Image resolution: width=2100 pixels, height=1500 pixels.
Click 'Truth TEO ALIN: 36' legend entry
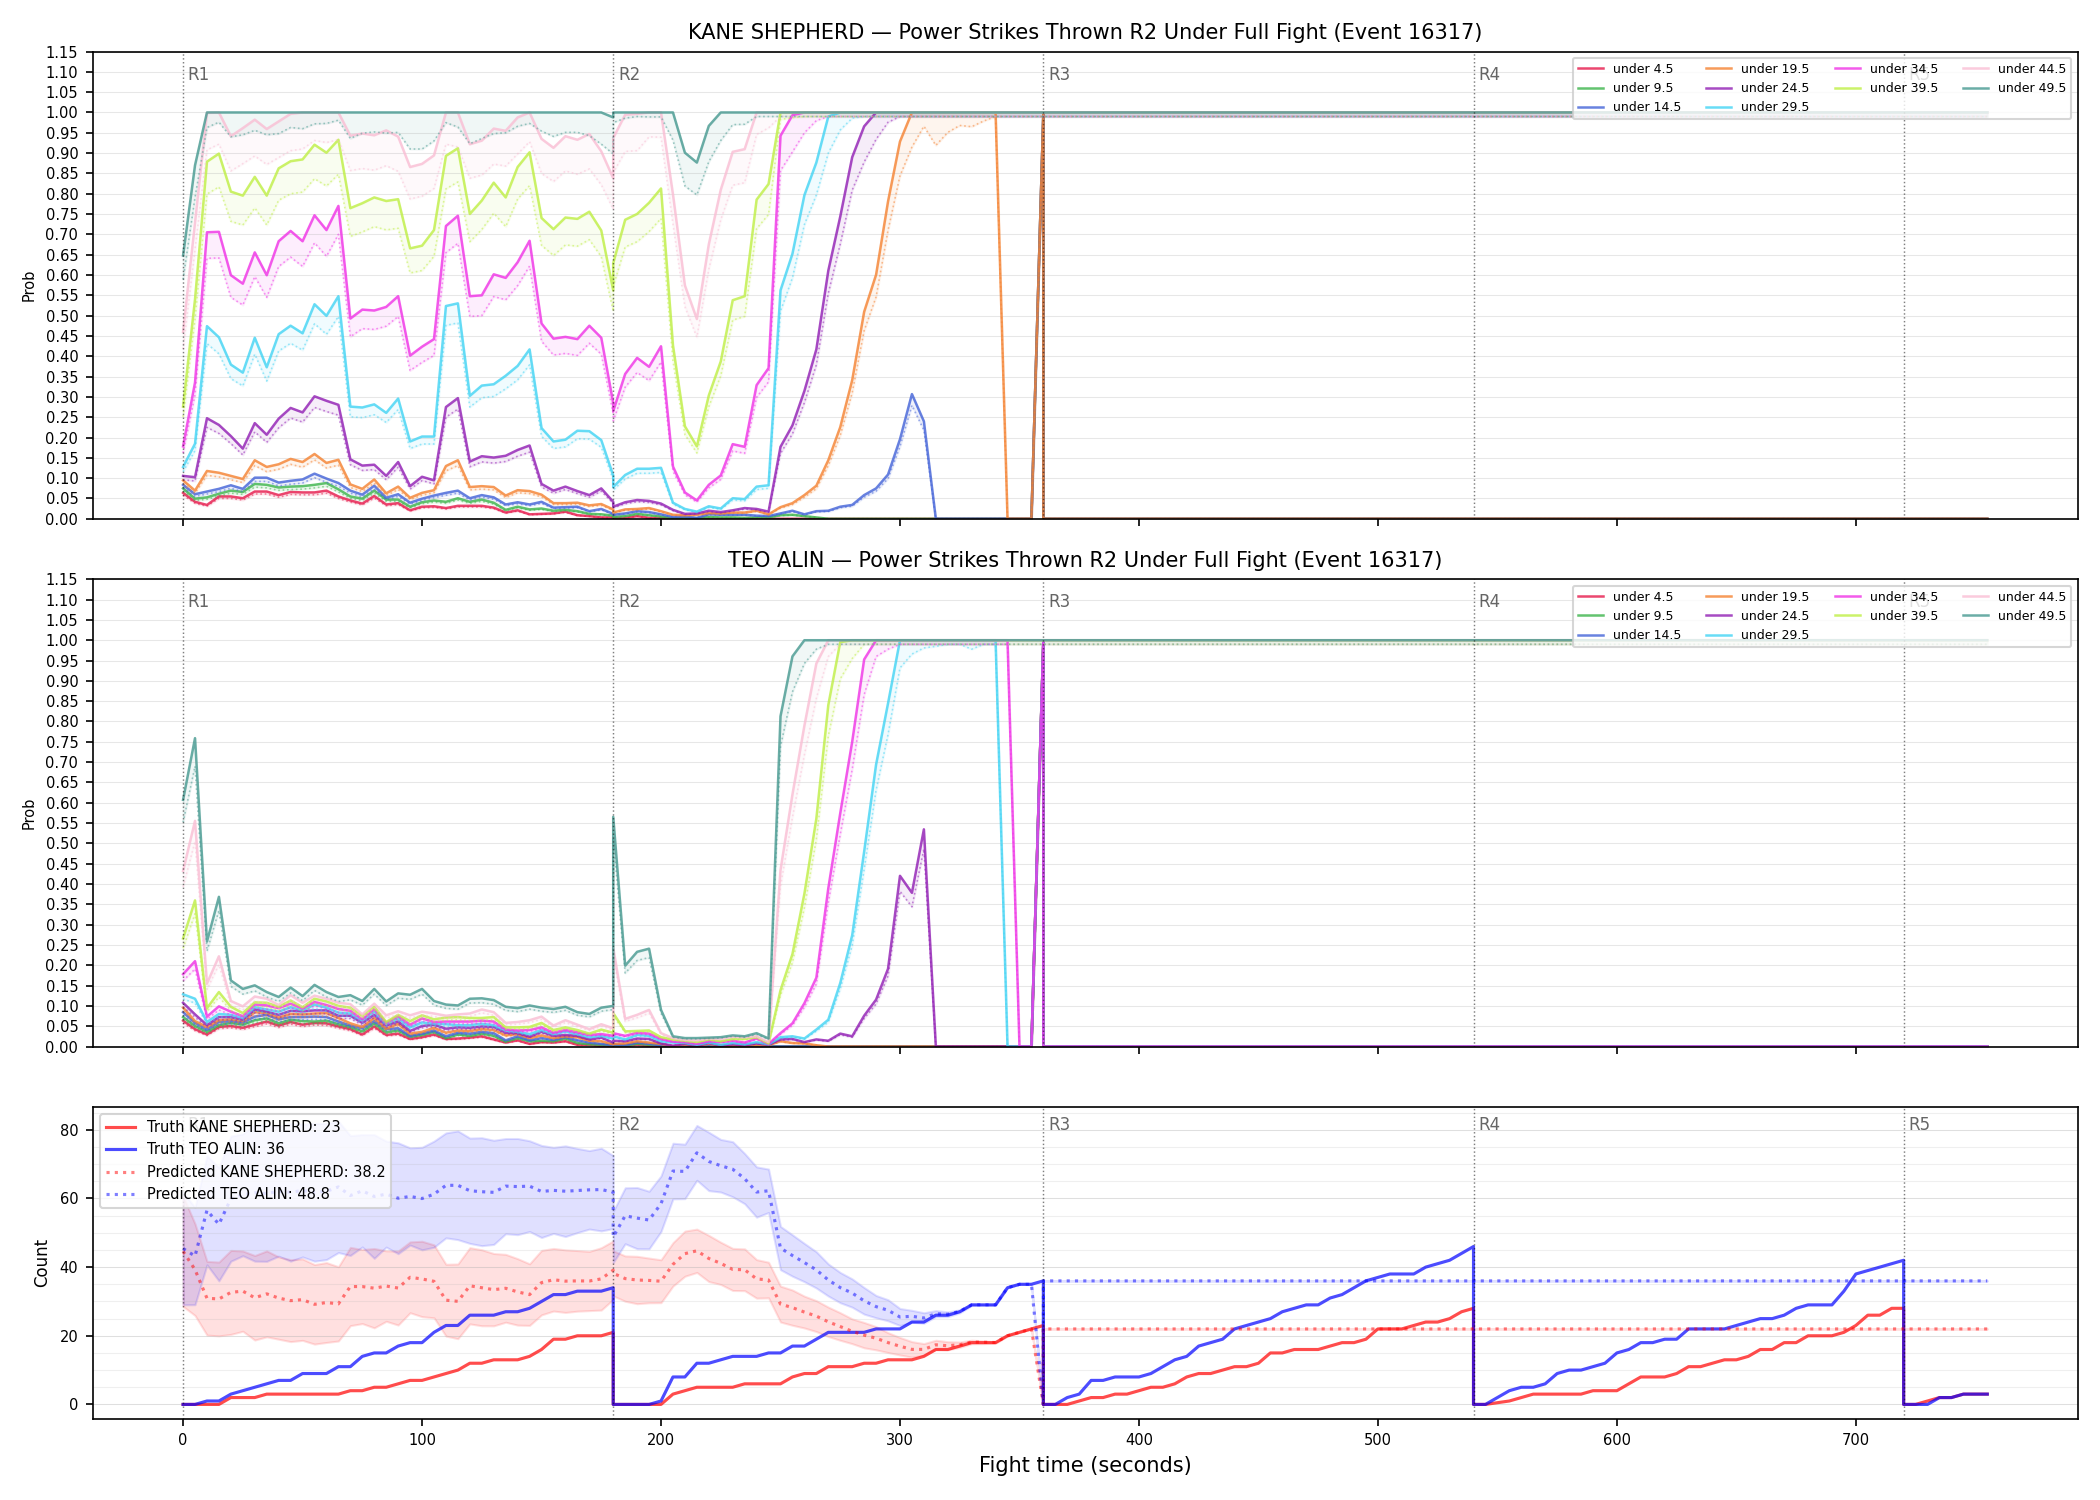[x=195, y=1149]
